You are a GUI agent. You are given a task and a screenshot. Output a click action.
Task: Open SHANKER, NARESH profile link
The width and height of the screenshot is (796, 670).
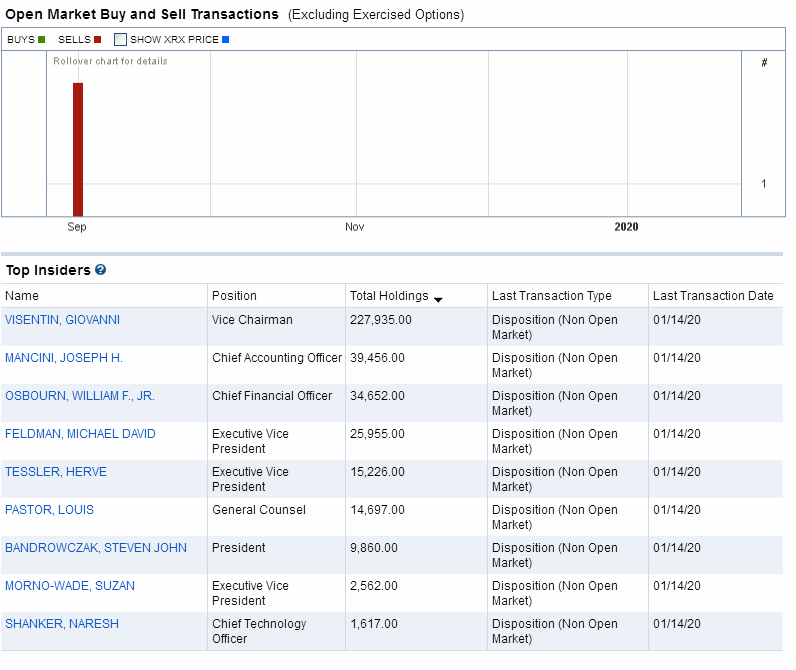tap(62, 624)
